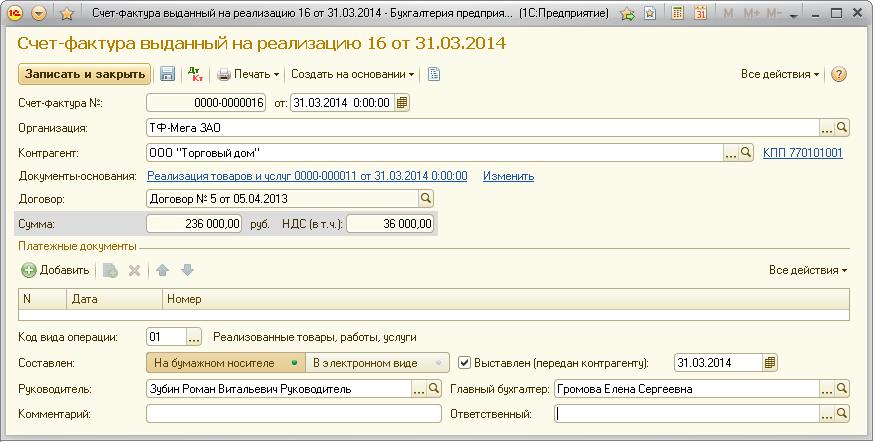The image size is (873, 442).
Task: Click Главный бухгалтер field Громова Елена Сергеевна
Action: 687,389
